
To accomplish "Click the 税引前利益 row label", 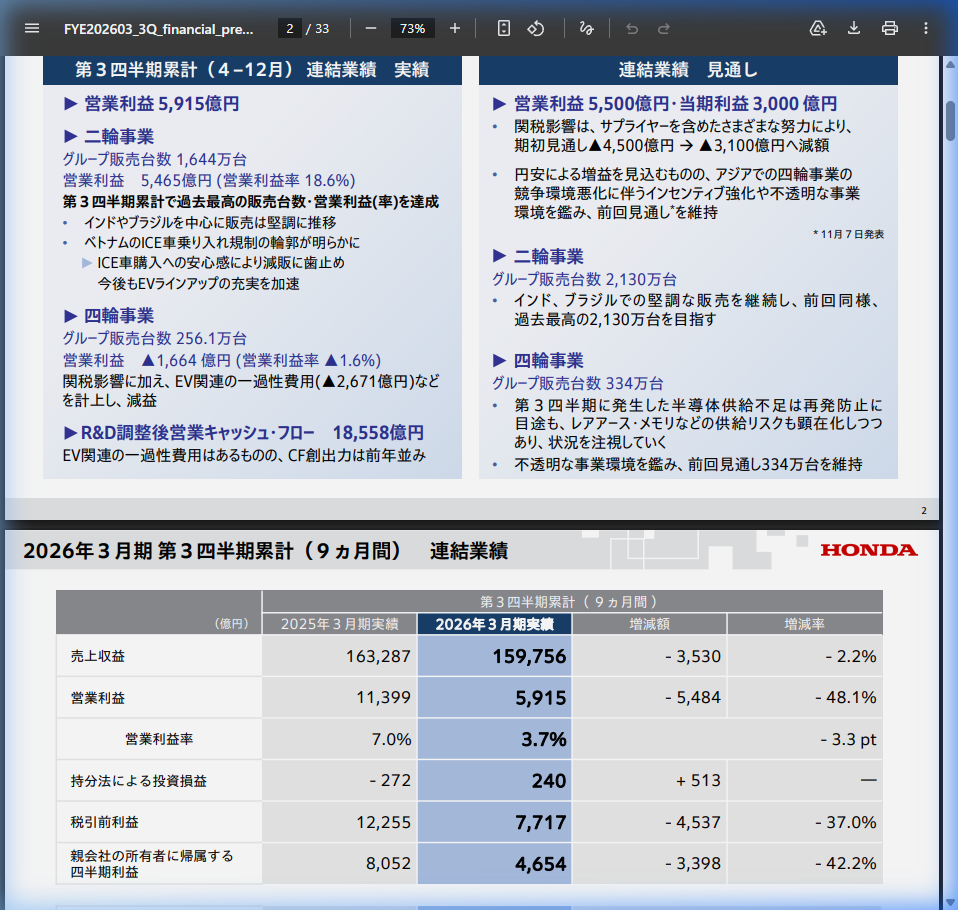I will click(104, 822).
